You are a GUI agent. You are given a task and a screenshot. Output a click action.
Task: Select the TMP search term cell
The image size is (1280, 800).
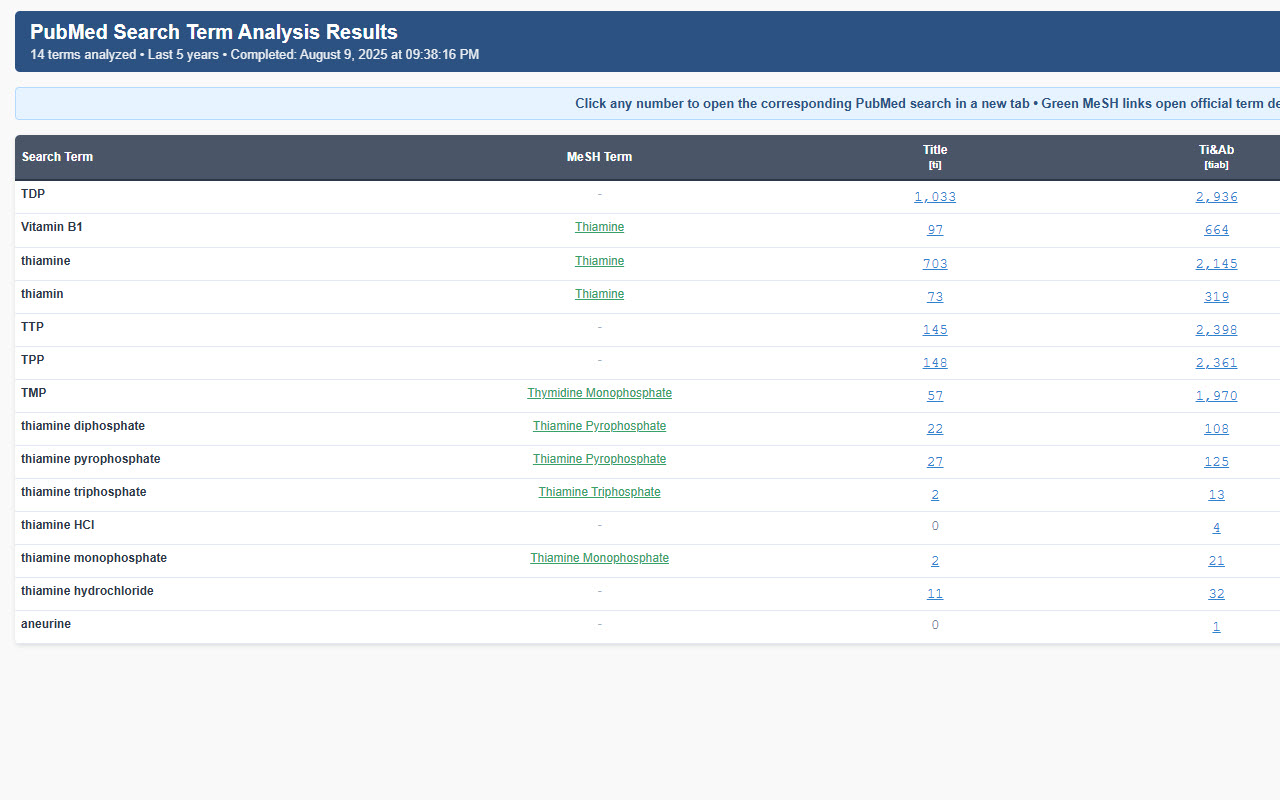[33, 393]
